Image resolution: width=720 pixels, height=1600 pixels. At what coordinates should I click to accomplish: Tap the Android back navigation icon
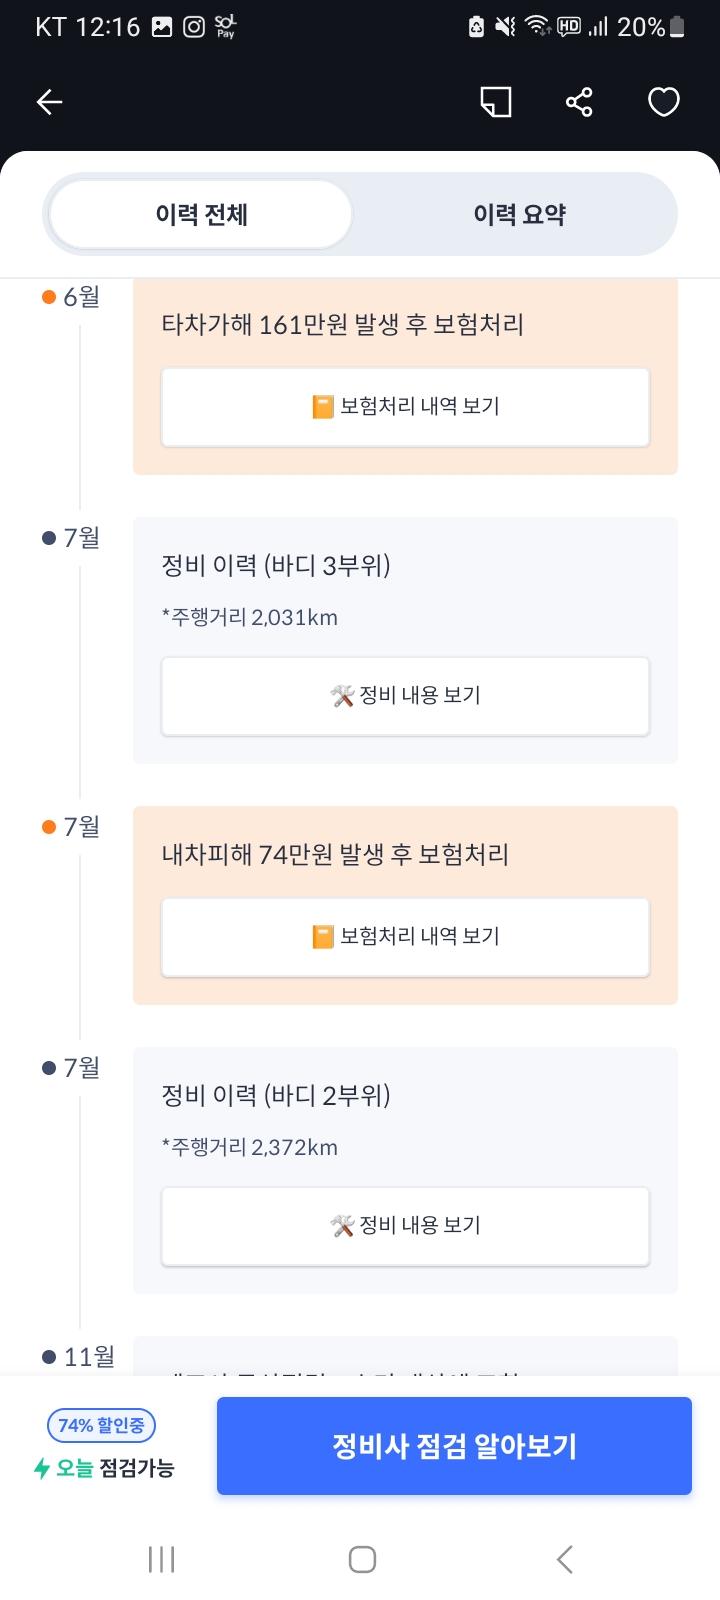tap(564, 1559)
